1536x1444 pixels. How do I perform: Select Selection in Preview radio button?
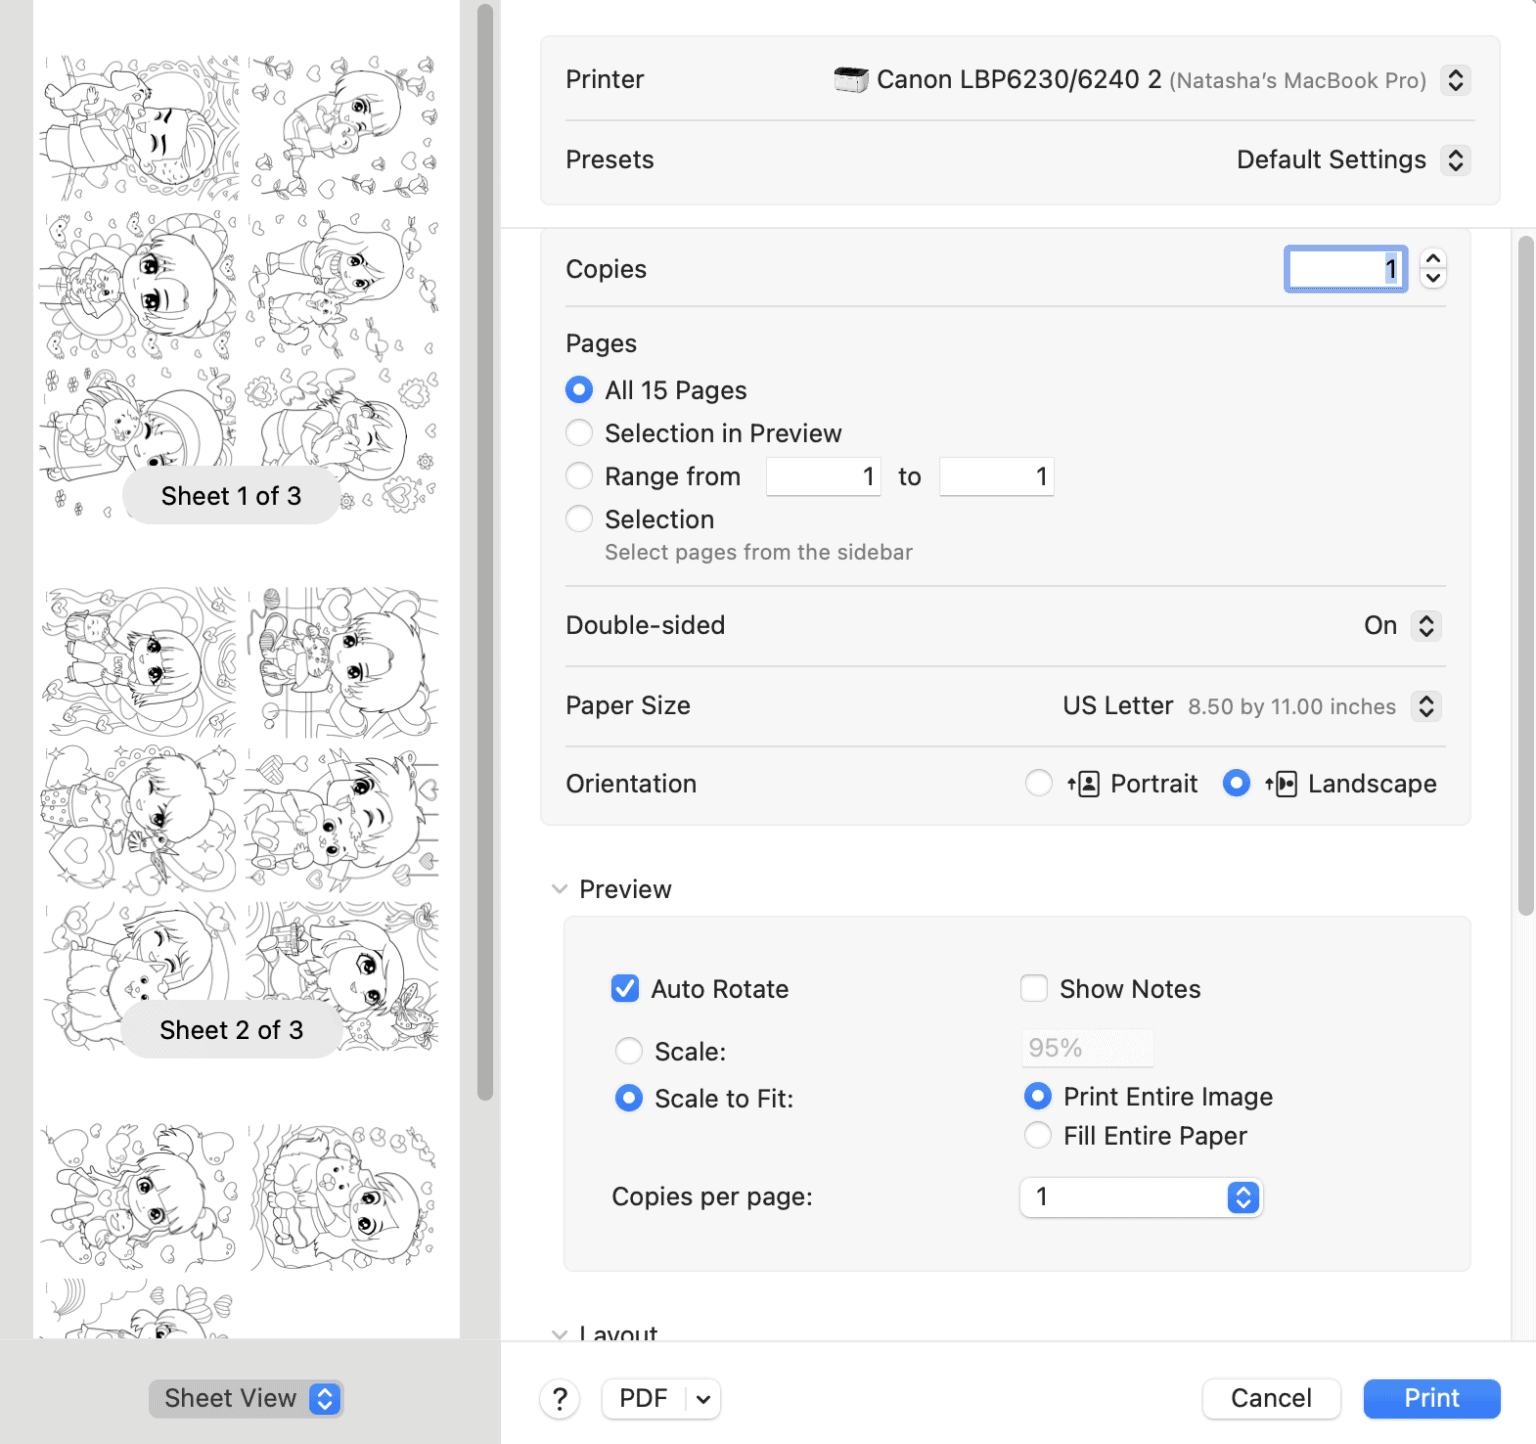click(x=579, y=433)
